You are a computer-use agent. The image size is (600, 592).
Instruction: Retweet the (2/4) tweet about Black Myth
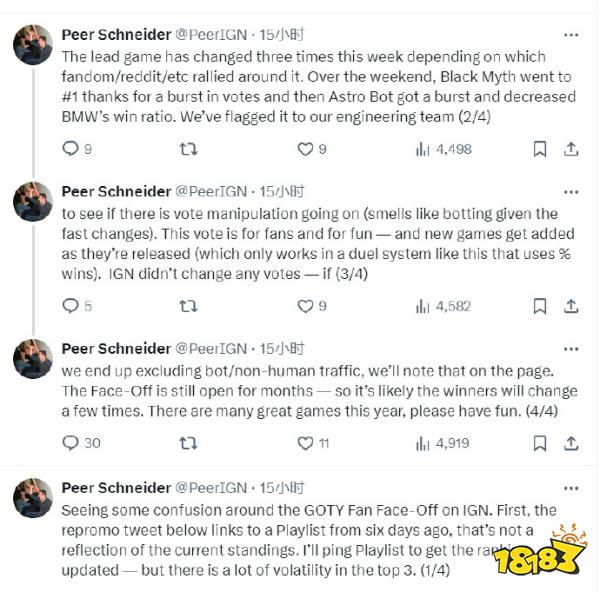coord(187,149)
